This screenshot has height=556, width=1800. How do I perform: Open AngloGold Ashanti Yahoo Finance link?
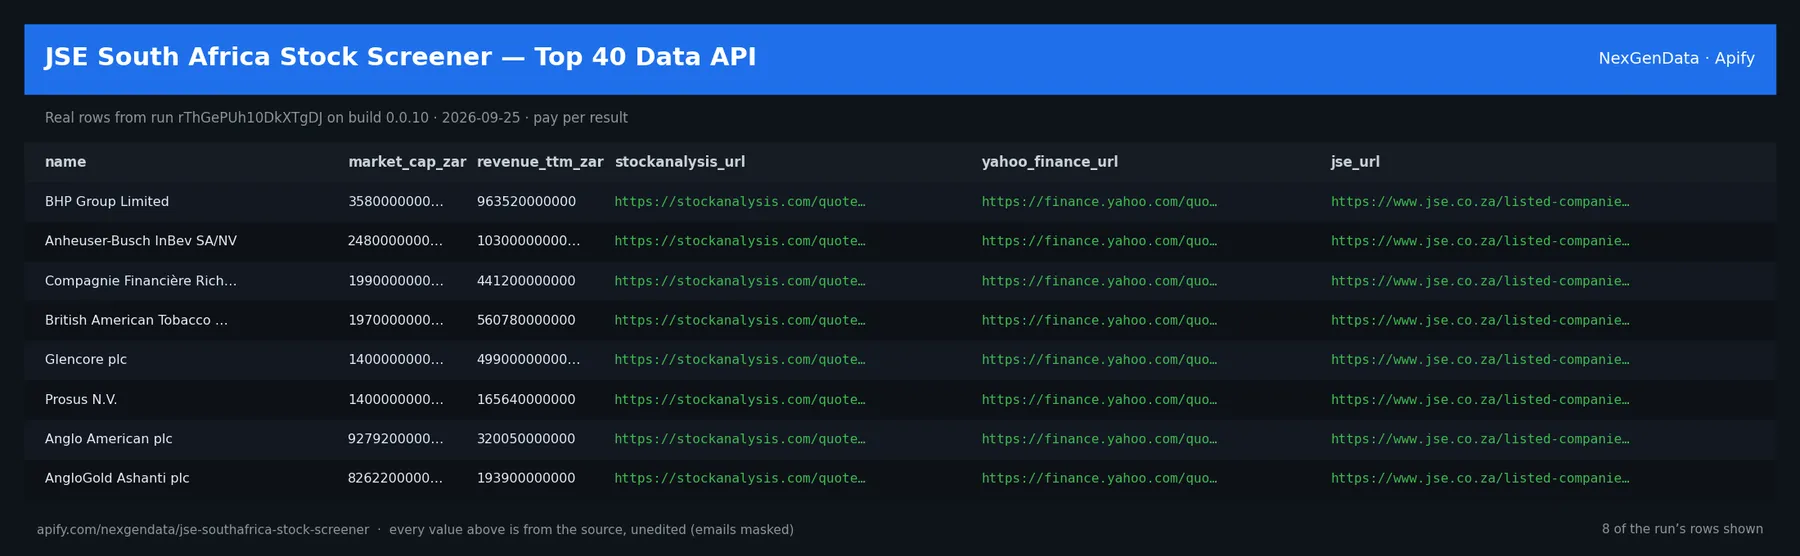coord(1099,478)
